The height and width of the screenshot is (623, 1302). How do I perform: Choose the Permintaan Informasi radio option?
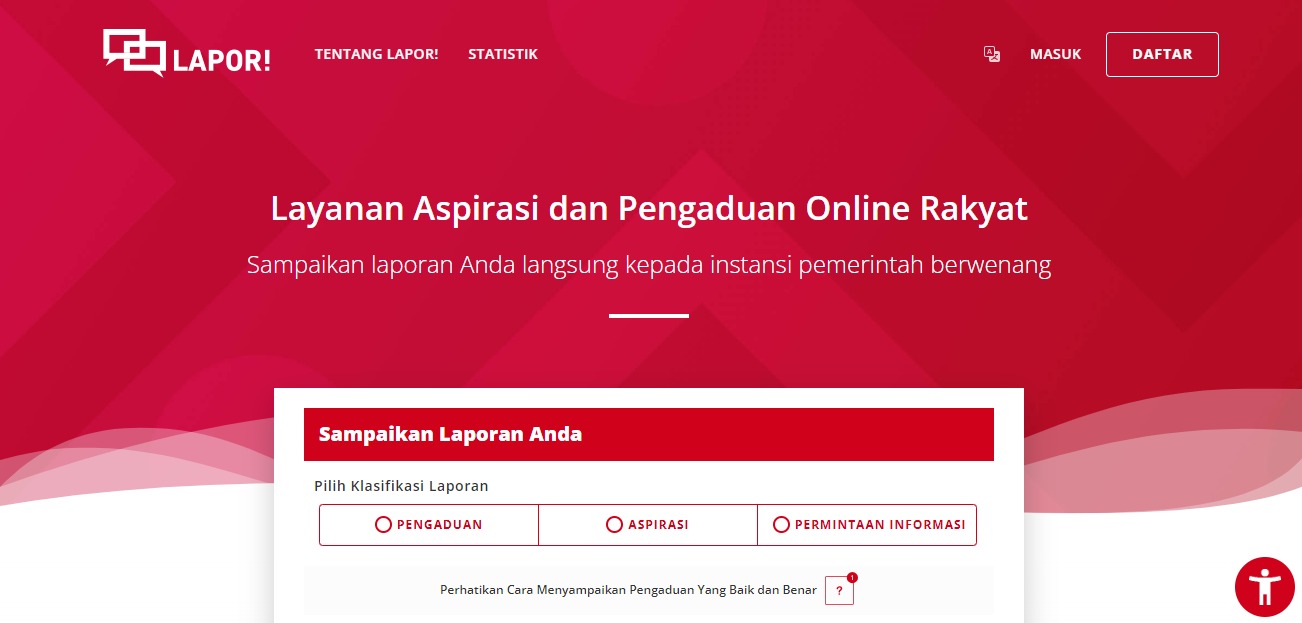tap(781, 524)
